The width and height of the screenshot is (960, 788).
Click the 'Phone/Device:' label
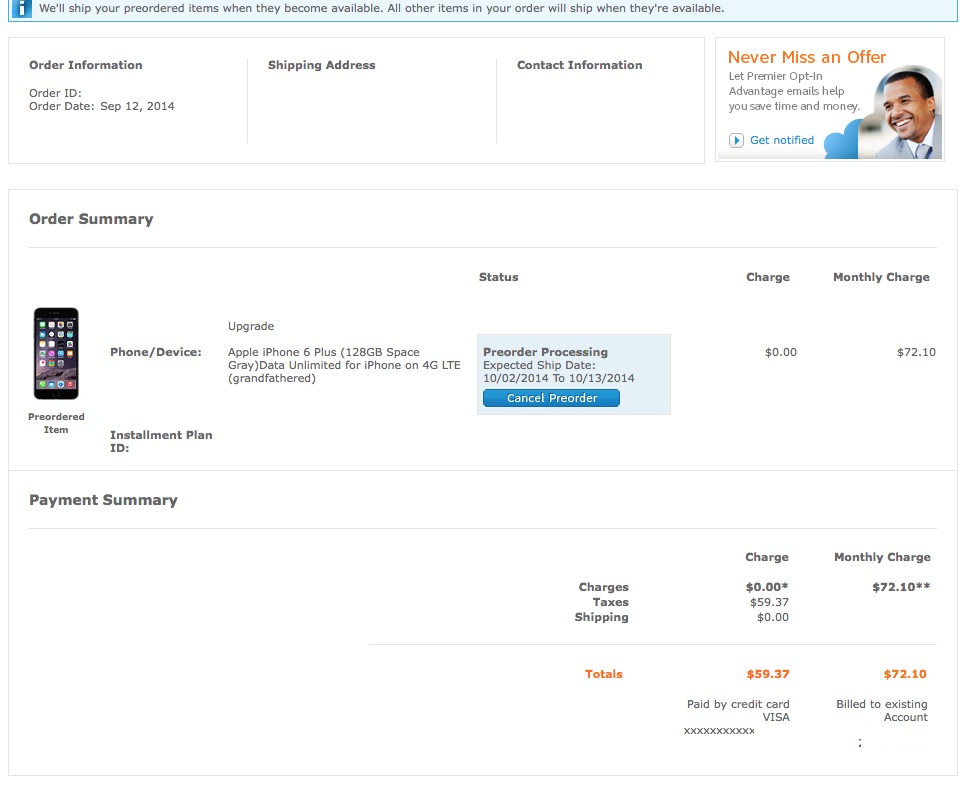(x=156, y=352)
